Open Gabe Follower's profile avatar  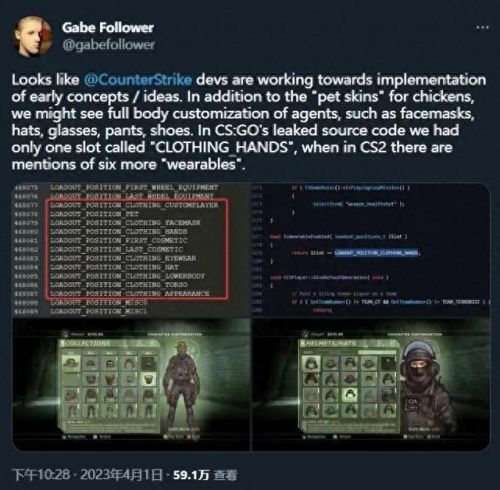[33, 36]
